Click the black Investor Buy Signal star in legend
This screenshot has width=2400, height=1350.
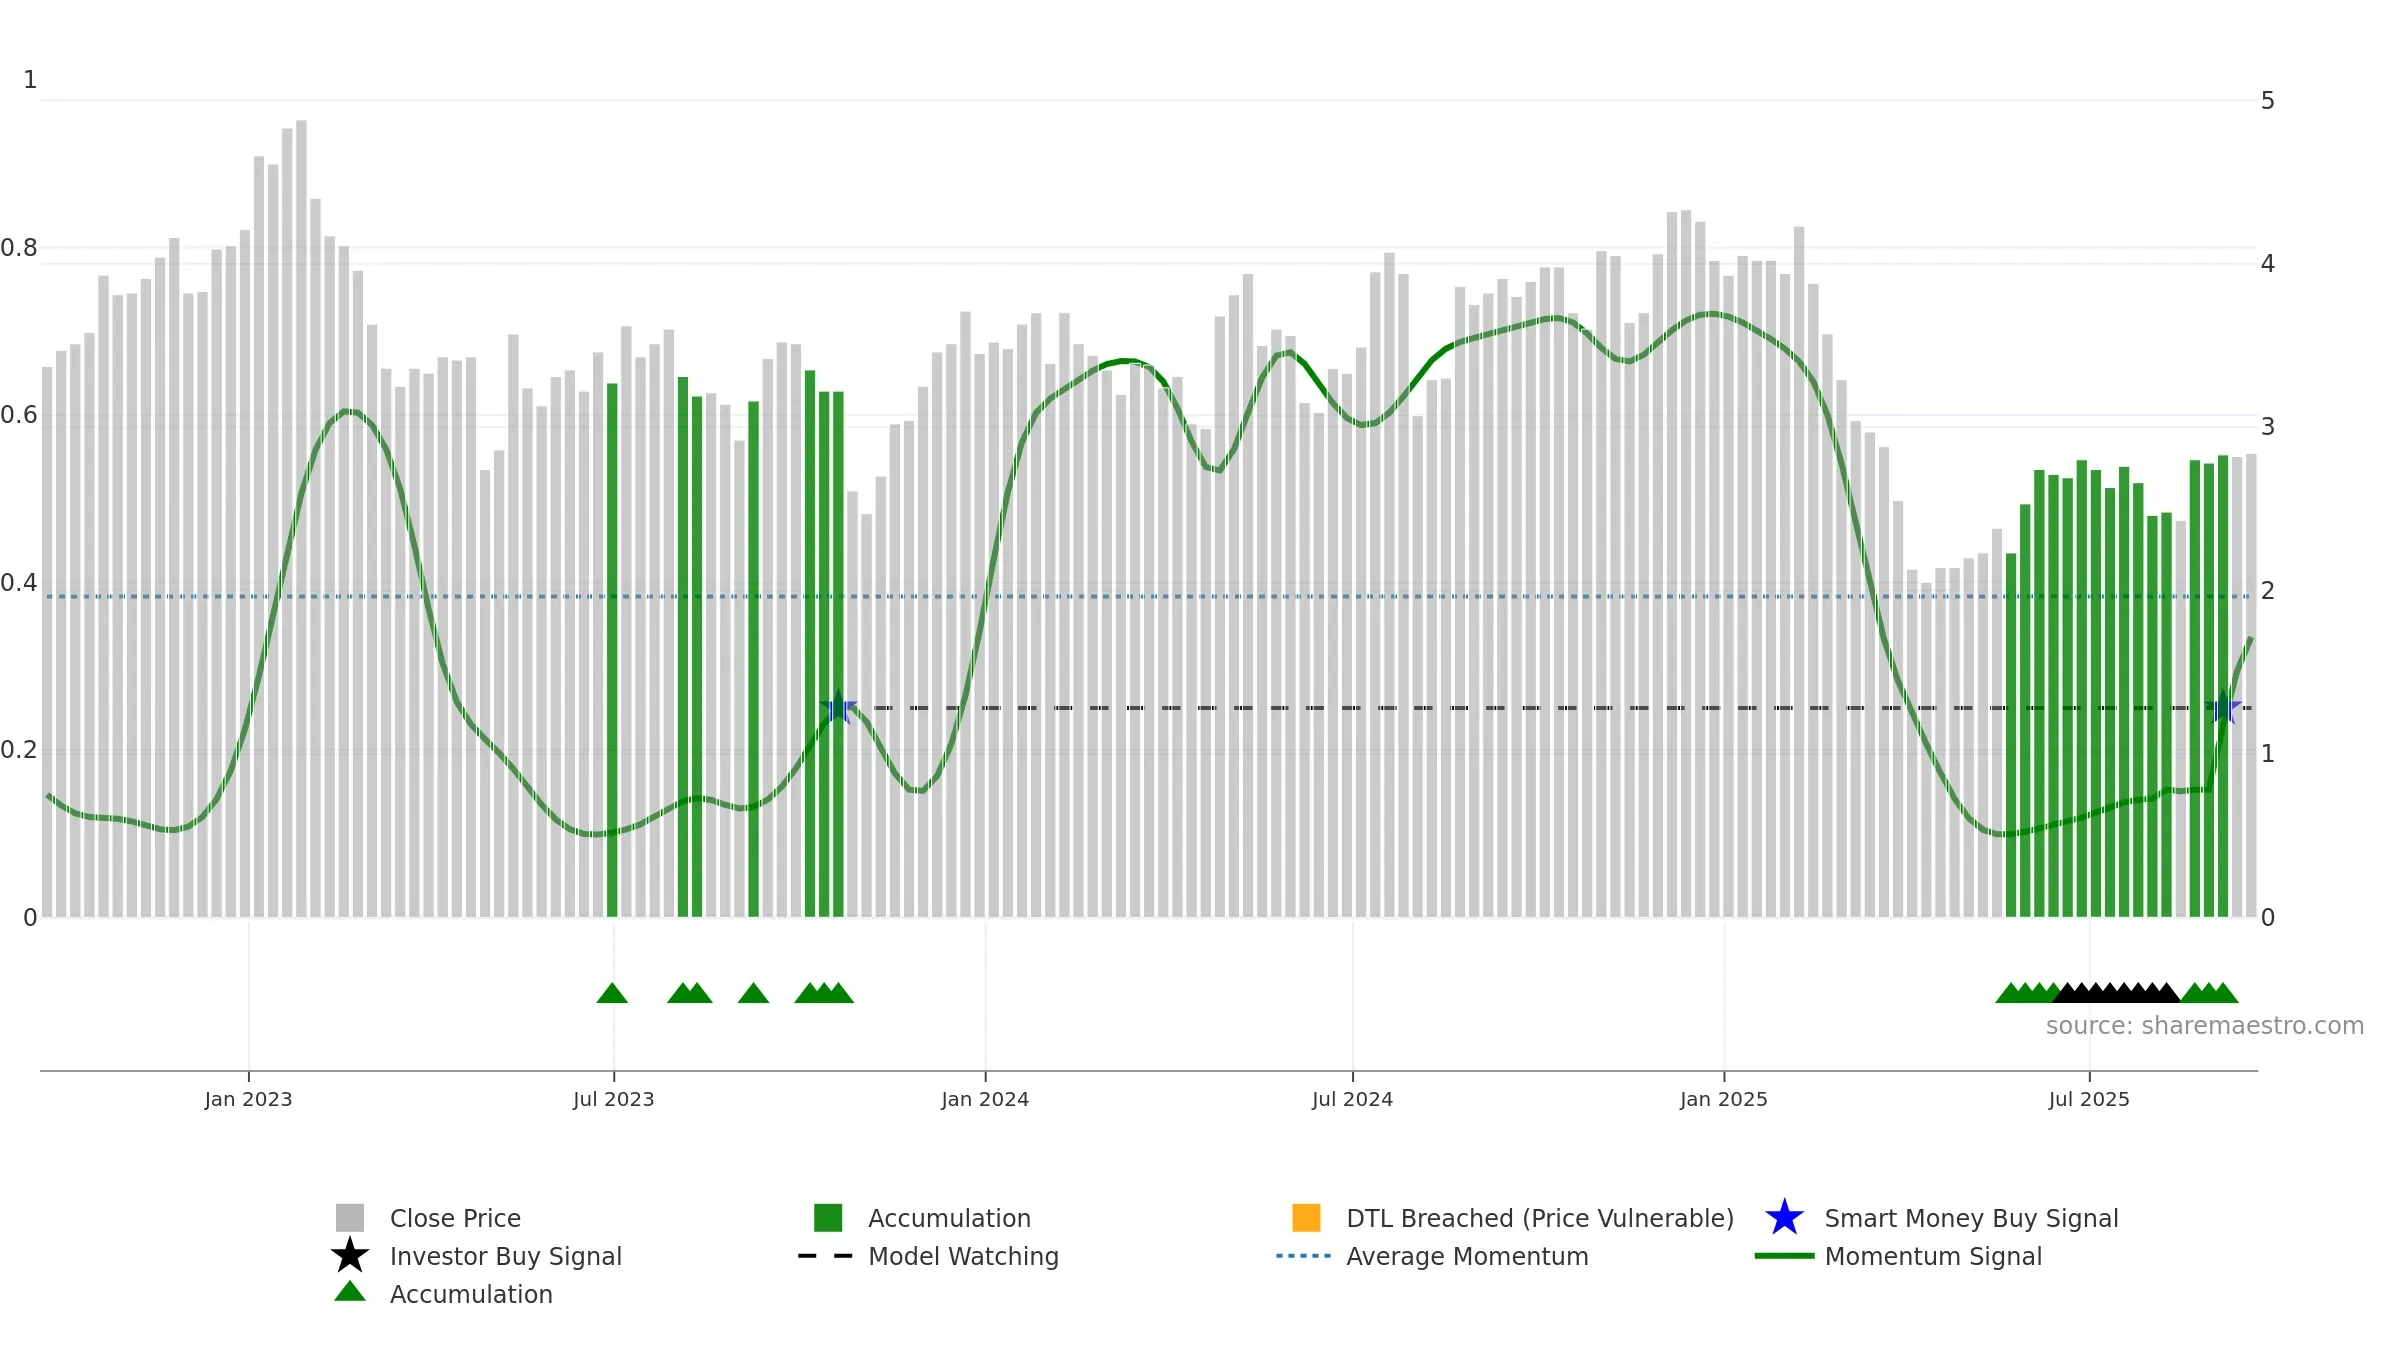click(x=350, y=1256)
